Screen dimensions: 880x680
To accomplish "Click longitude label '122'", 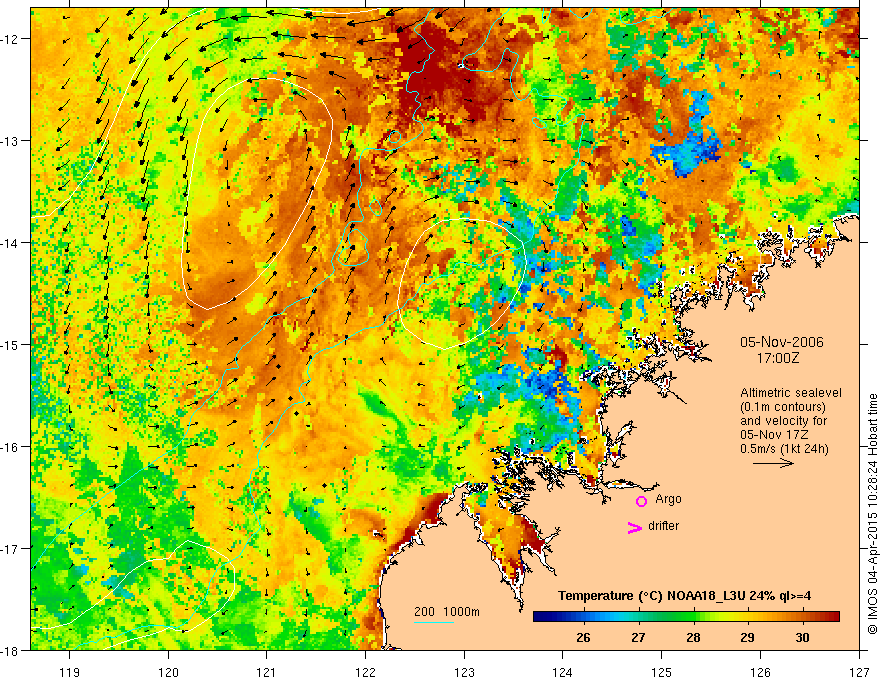I will (365, 672).
